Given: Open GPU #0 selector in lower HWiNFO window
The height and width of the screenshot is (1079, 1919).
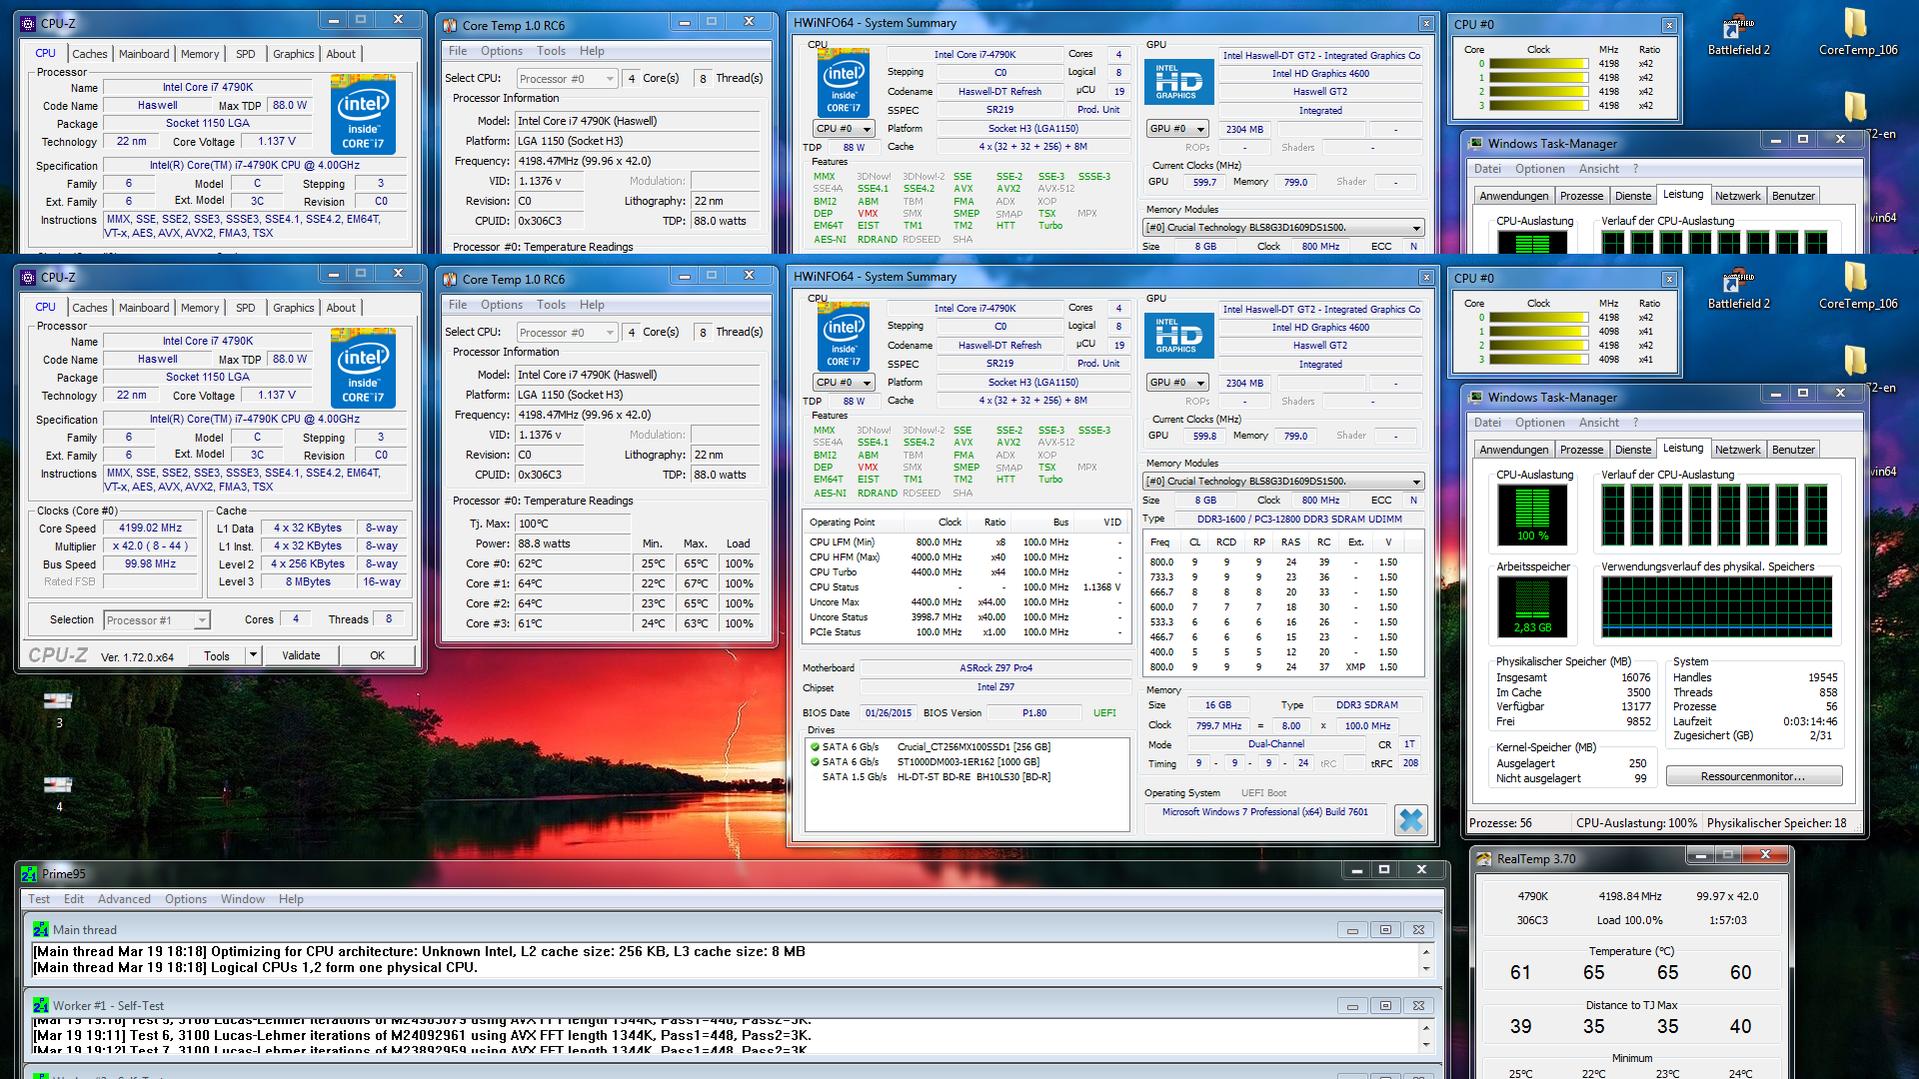Looking at the screenshot, I should point(1176,382).
